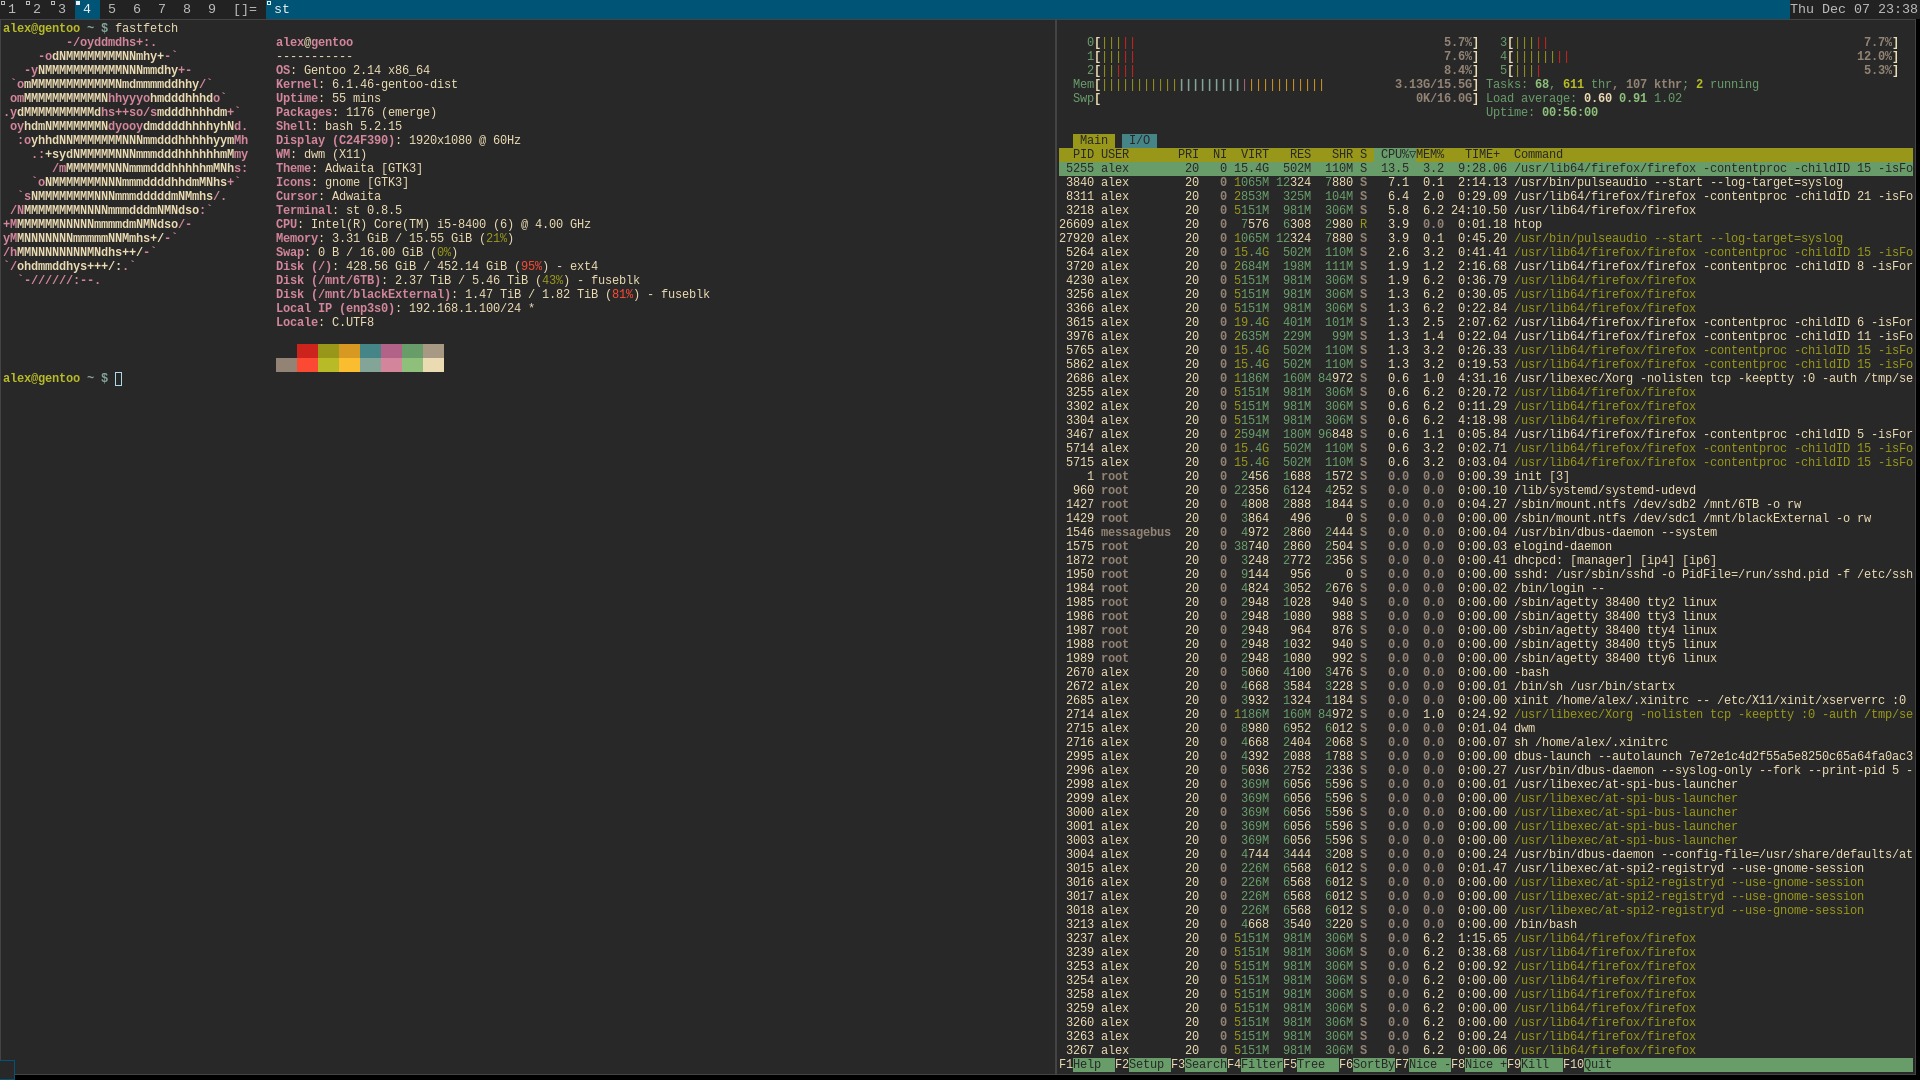Toggle sort on PID column header
The width and height of the screenshot is (1920, 1080).
pos(1083,155)
